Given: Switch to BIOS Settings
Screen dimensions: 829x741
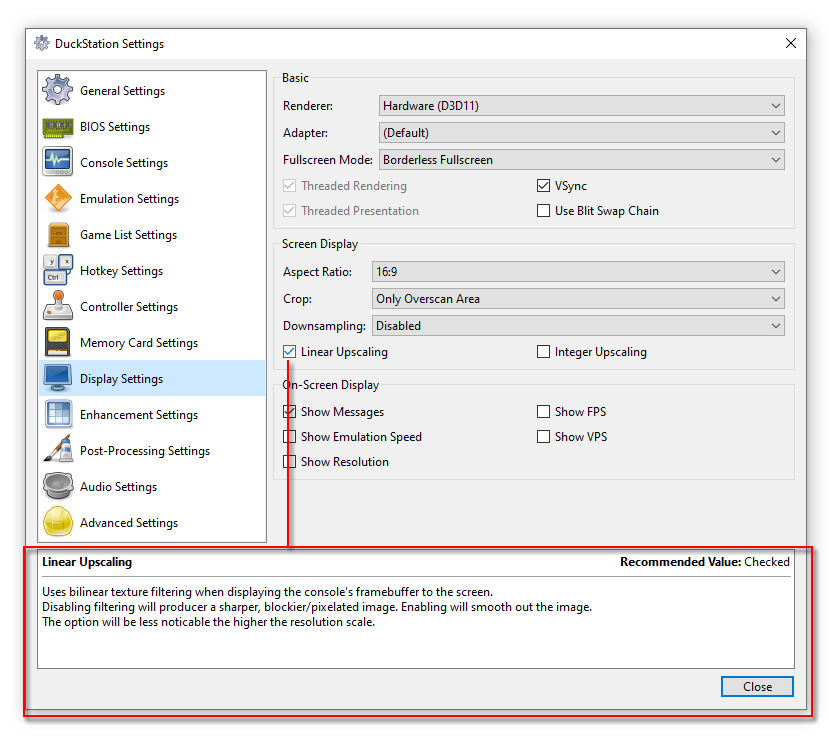Looking at the screenshot, I should pos(115,127).
